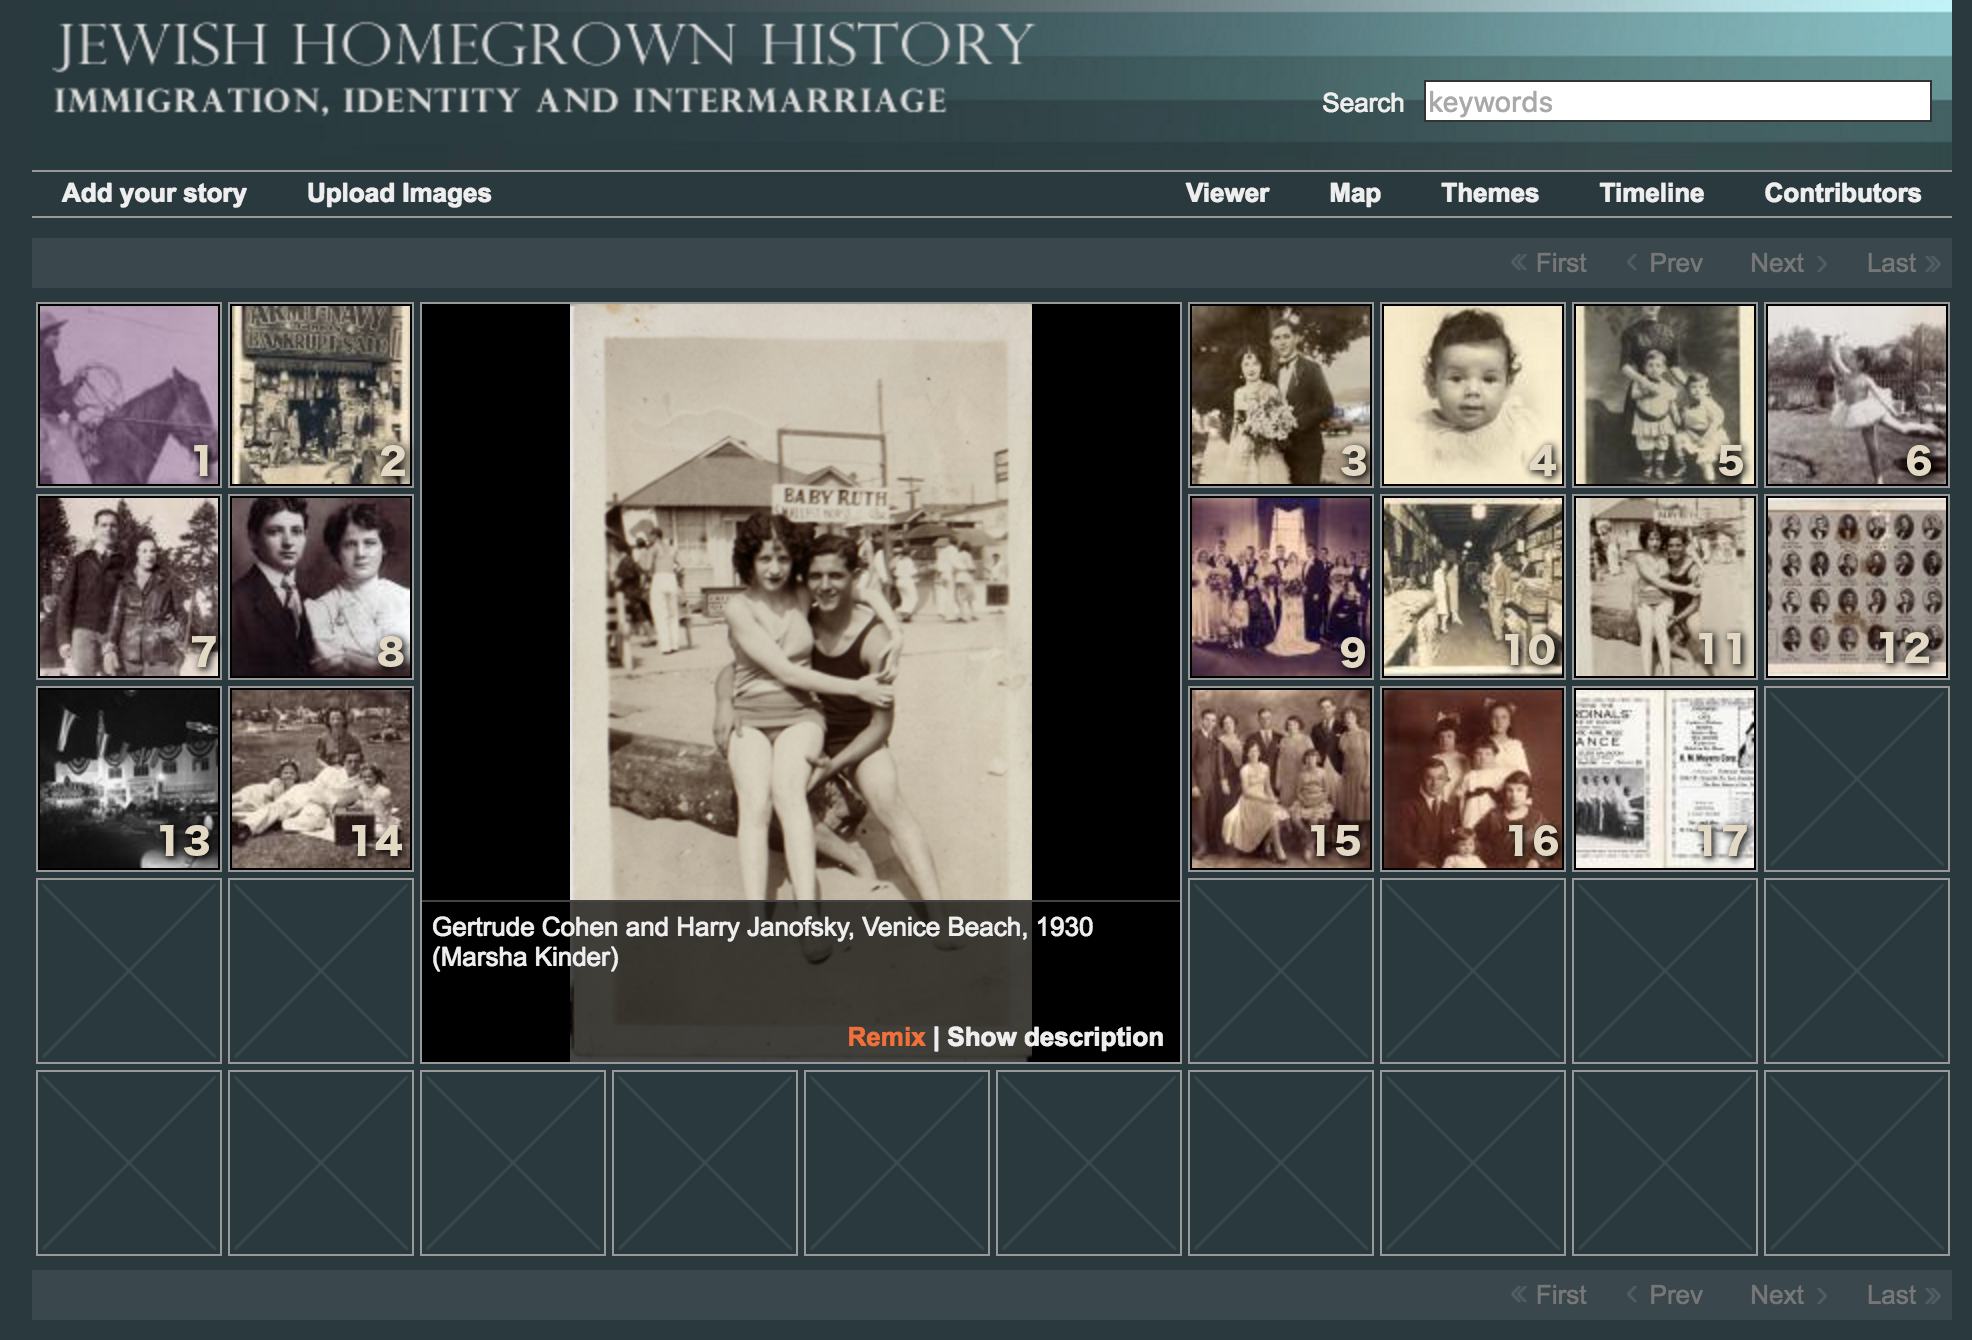
Task: Select thumbnail 12 class portraits grid
Action: (1857, 587)
